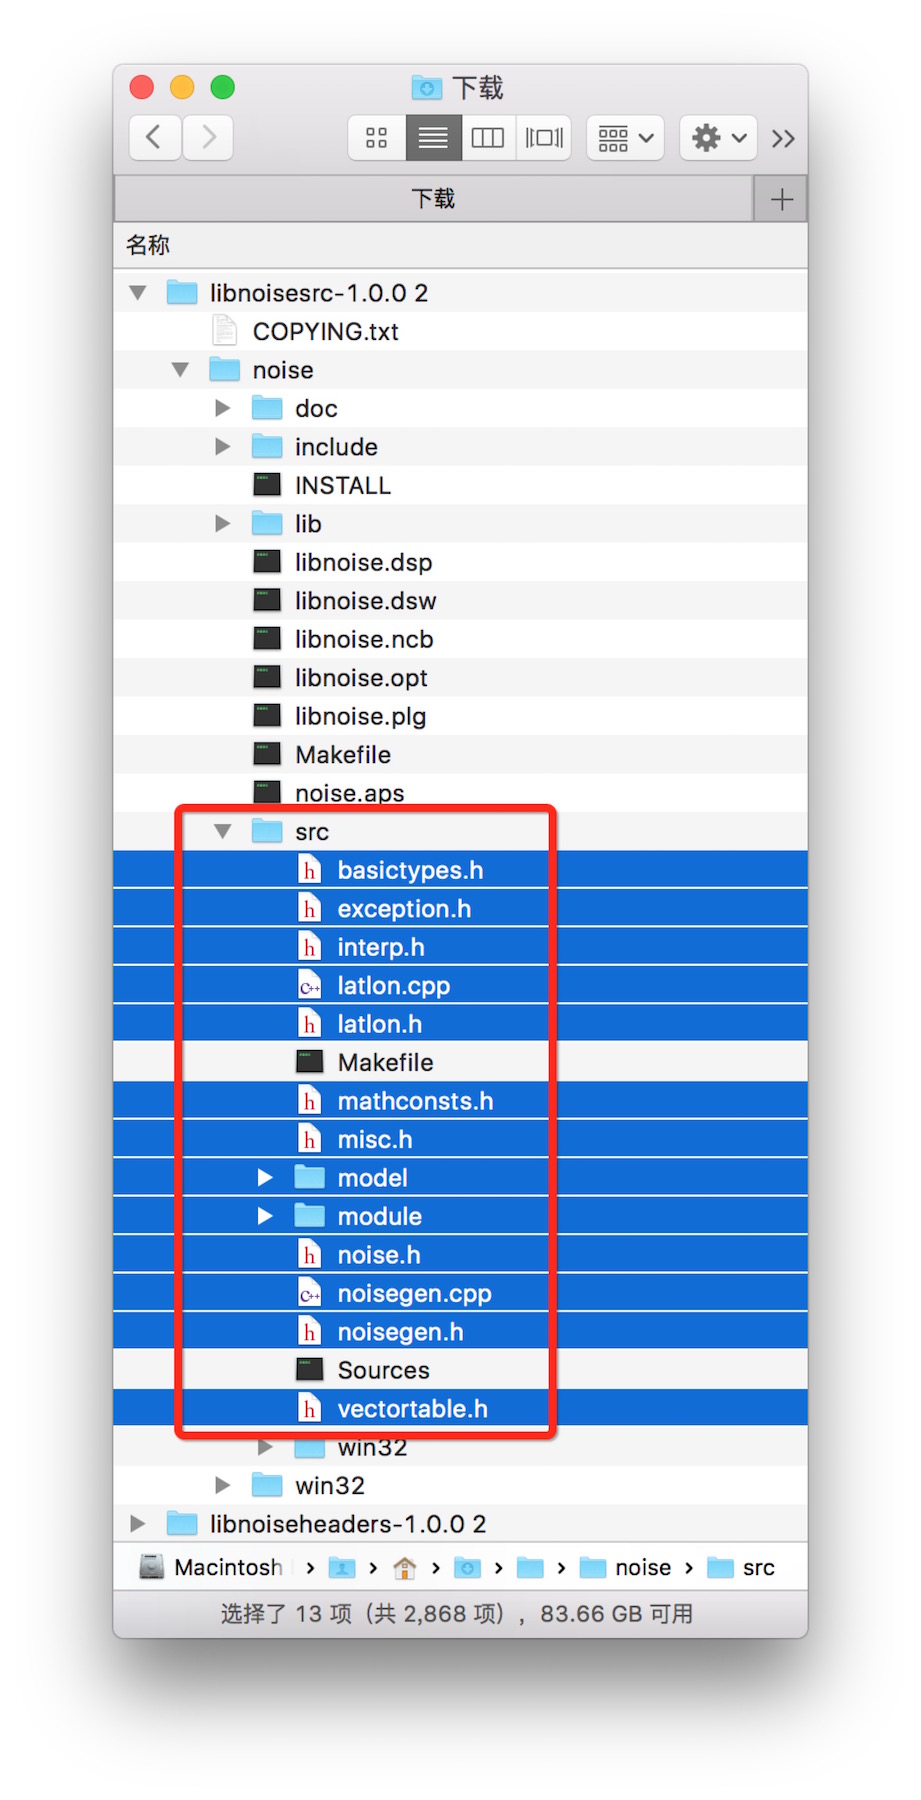
Task: Select the vectortable.h header file icon
Action: 310,1409
